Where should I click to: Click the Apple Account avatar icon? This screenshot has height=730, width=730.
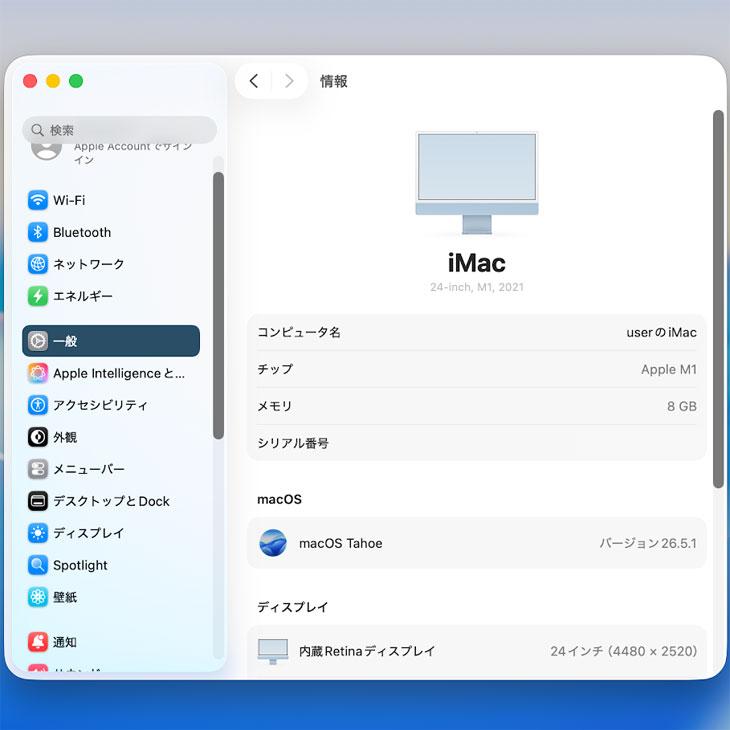[47, 151]
